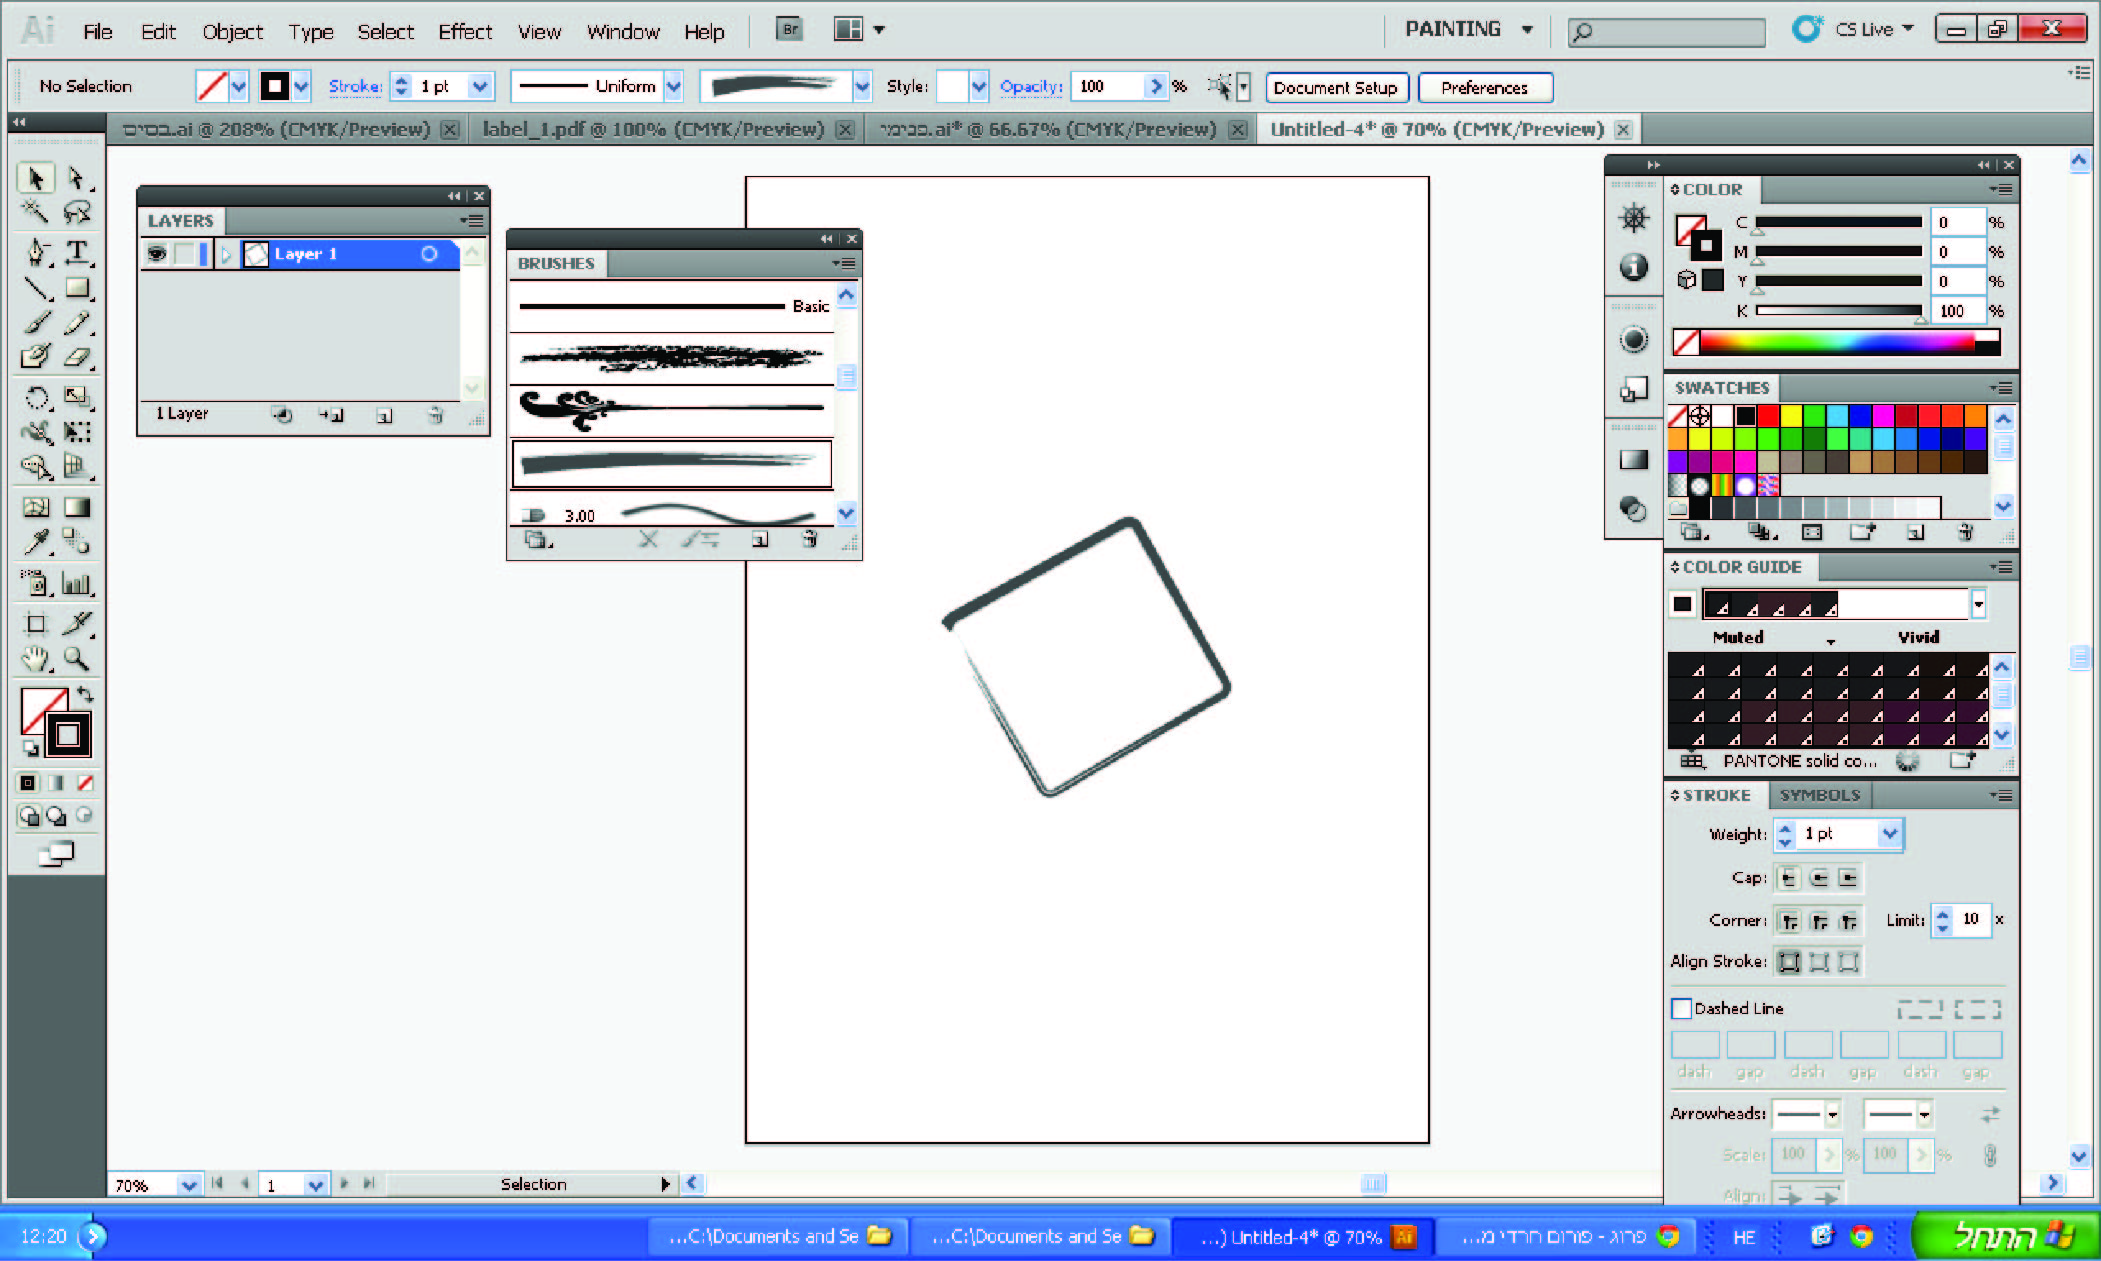The height and width of the screenshot is (1261, 2101).
Task: Click the Create New Layer icon
Action: (385, 415)
